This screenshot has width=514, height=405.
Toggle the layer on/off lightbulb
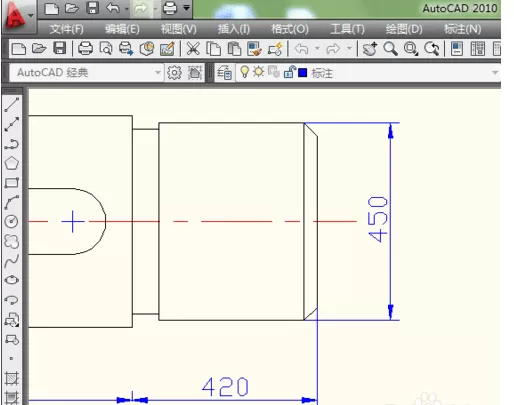(x=244, y=72)
